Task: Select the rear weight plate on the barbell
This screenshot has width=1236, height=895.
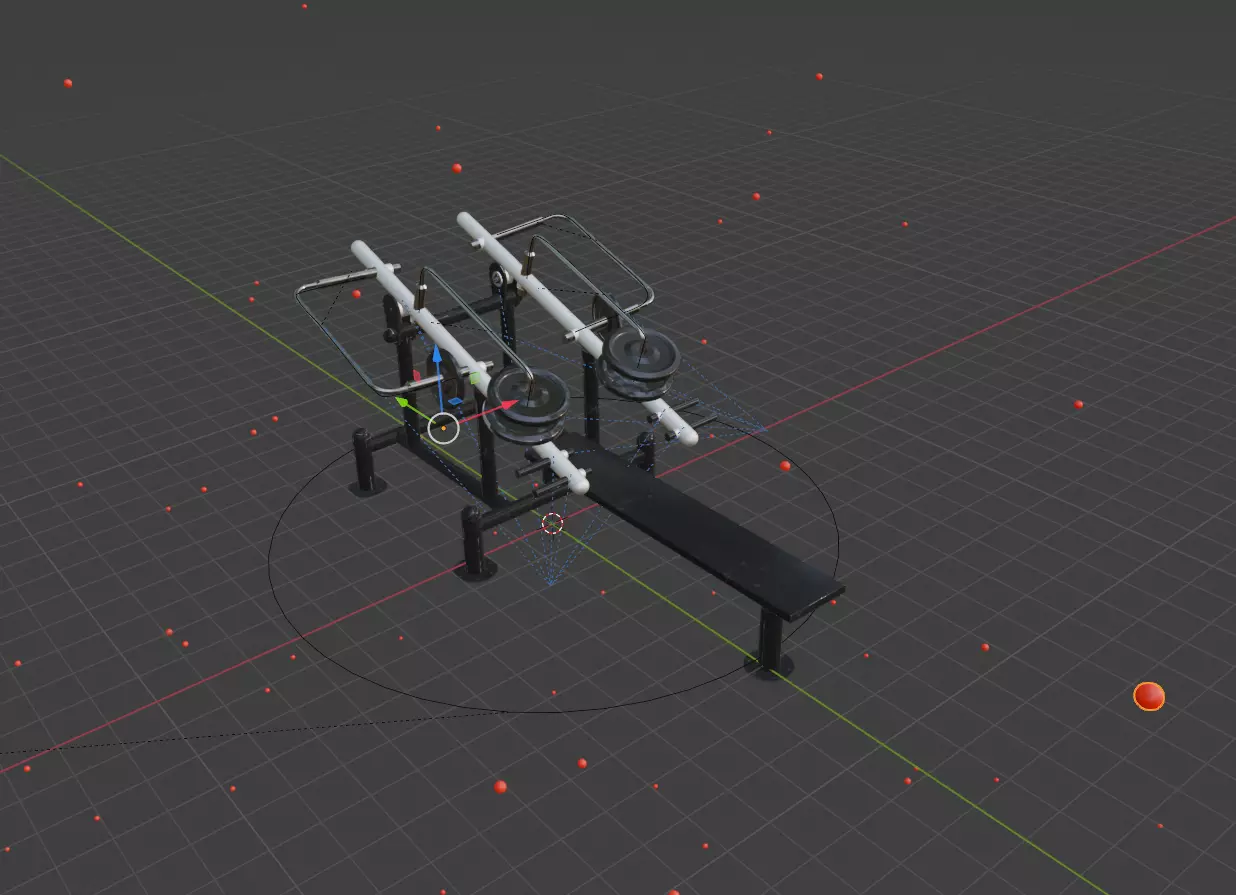Action: point(641,363)
